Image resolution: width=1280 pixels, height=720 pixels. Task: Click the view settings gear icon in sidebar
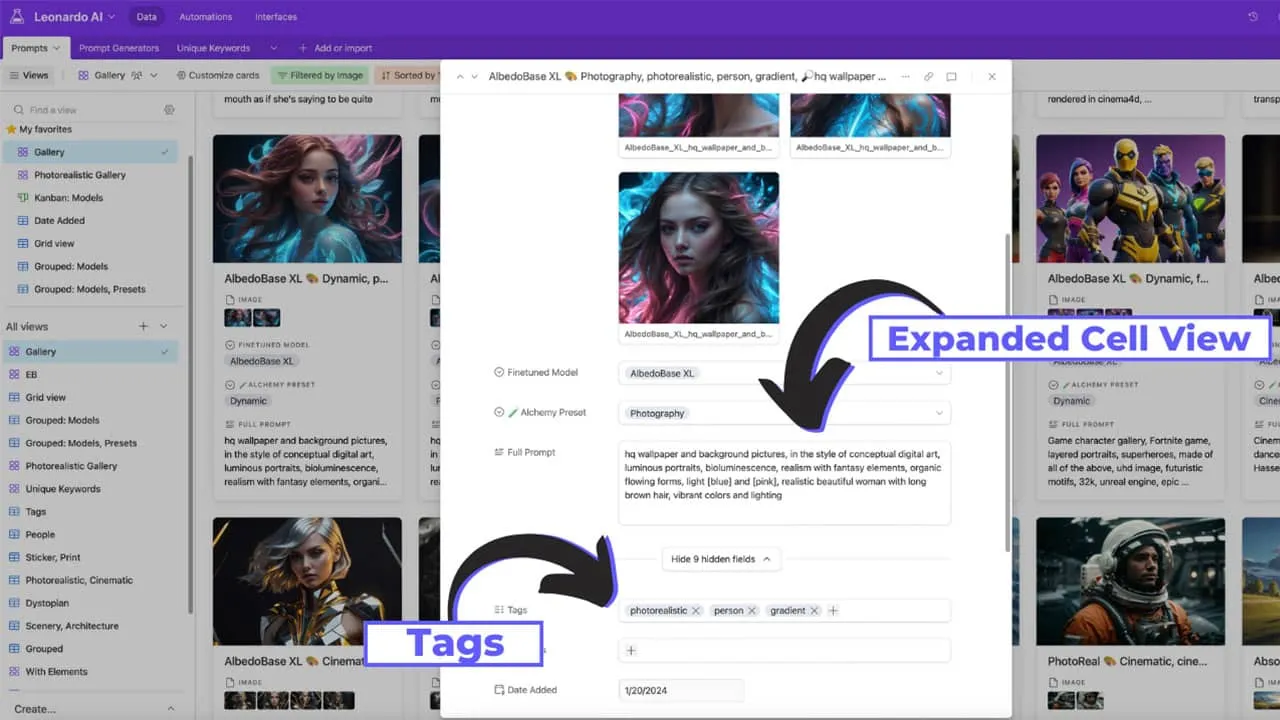[169, 110]
